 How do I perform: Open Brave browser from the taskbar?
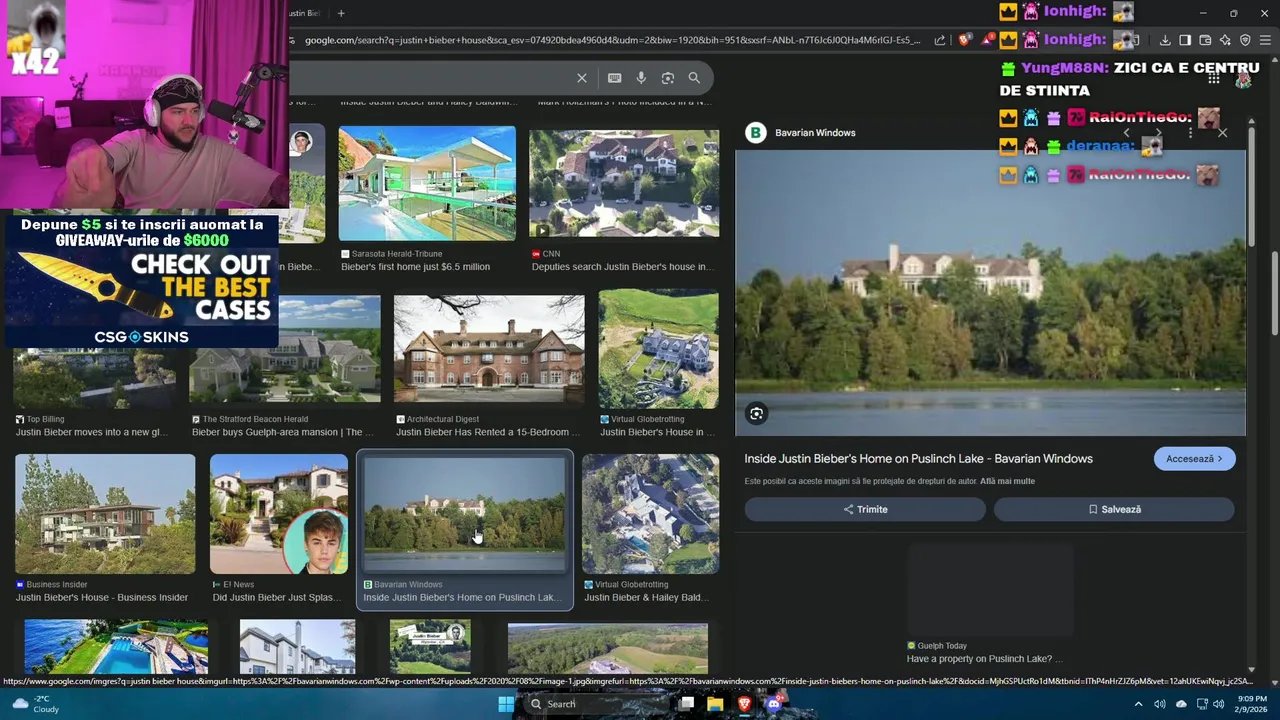click(x=744, y=704)
